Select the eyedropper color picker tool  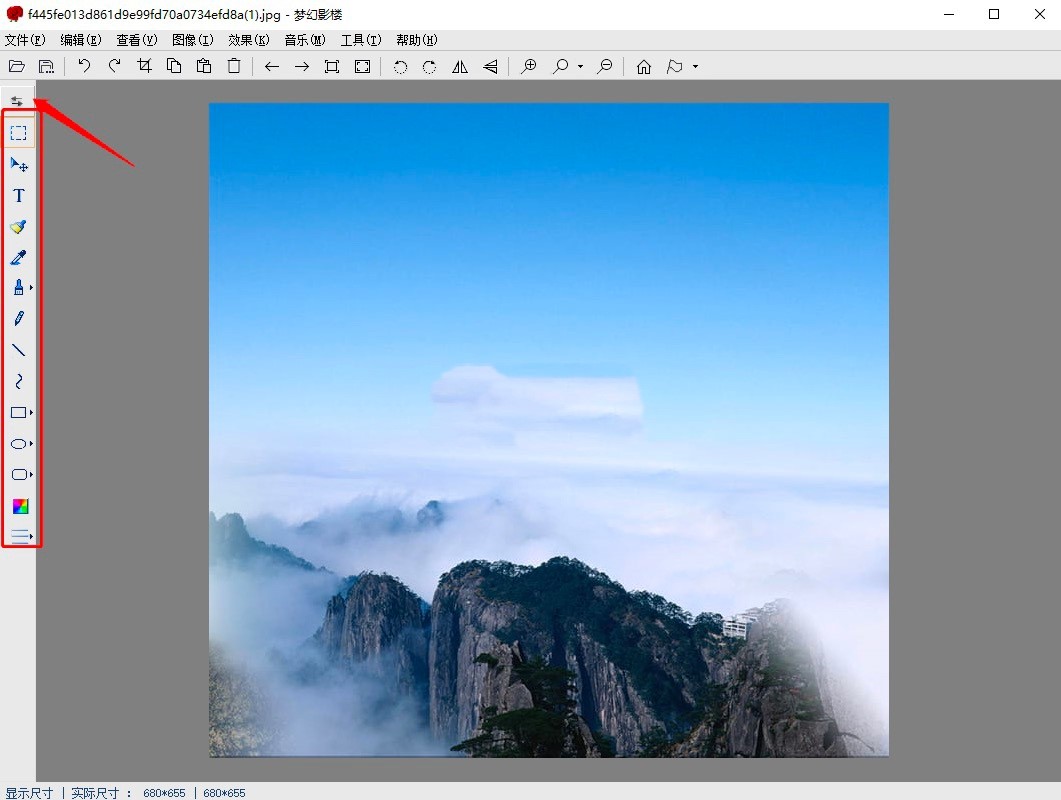tap(18, 257)
